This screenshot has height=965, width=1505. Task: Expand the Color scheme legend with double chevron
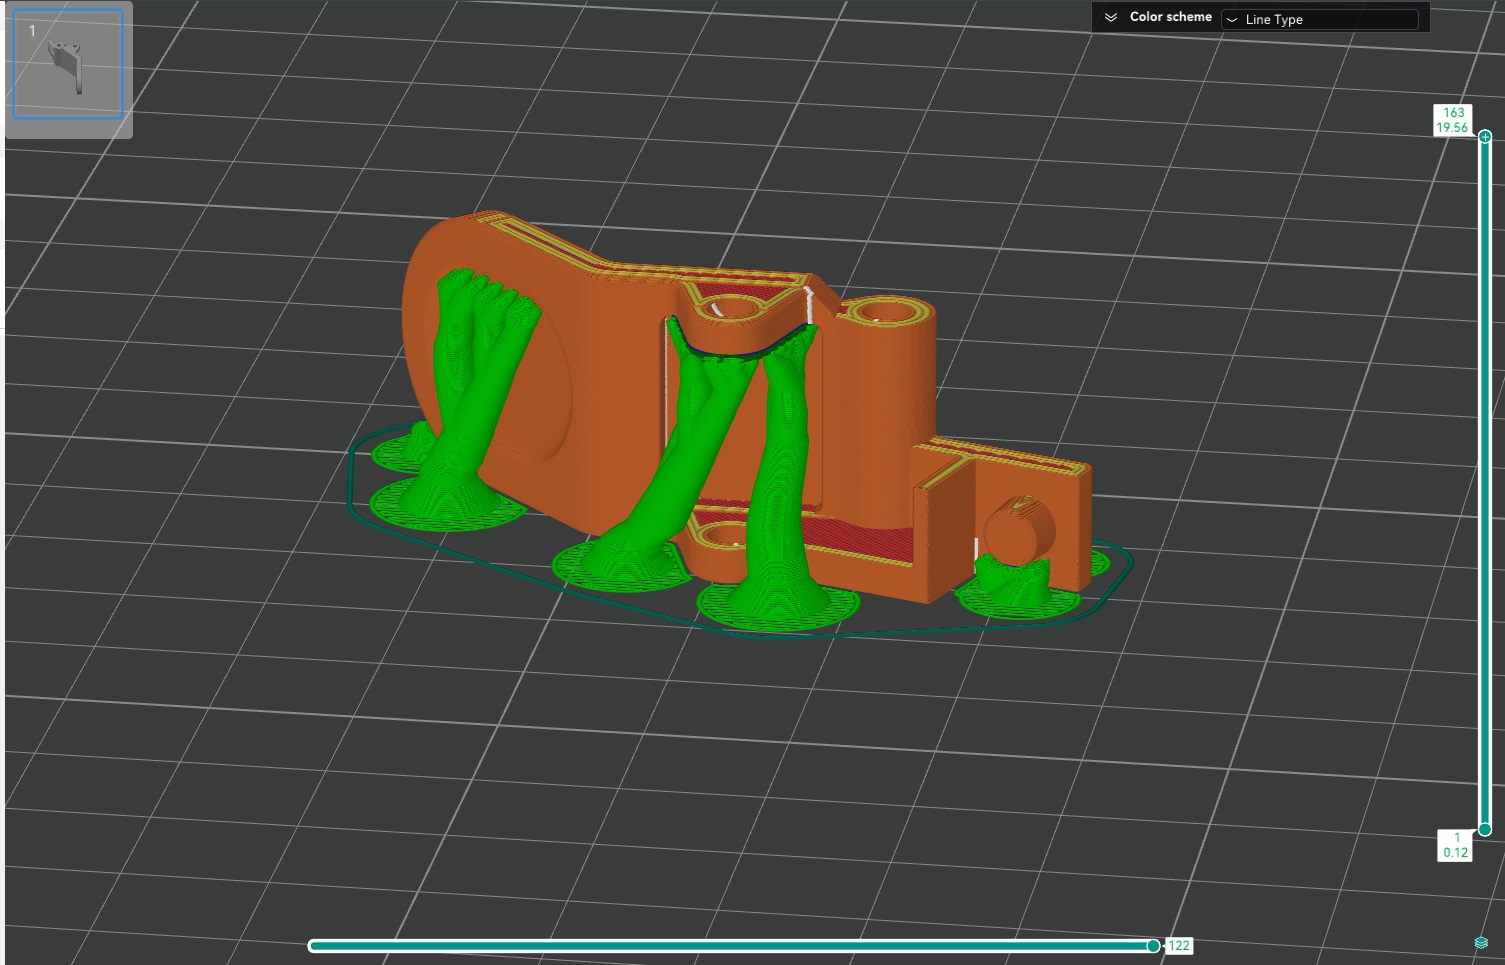[x=1110, y=18]
